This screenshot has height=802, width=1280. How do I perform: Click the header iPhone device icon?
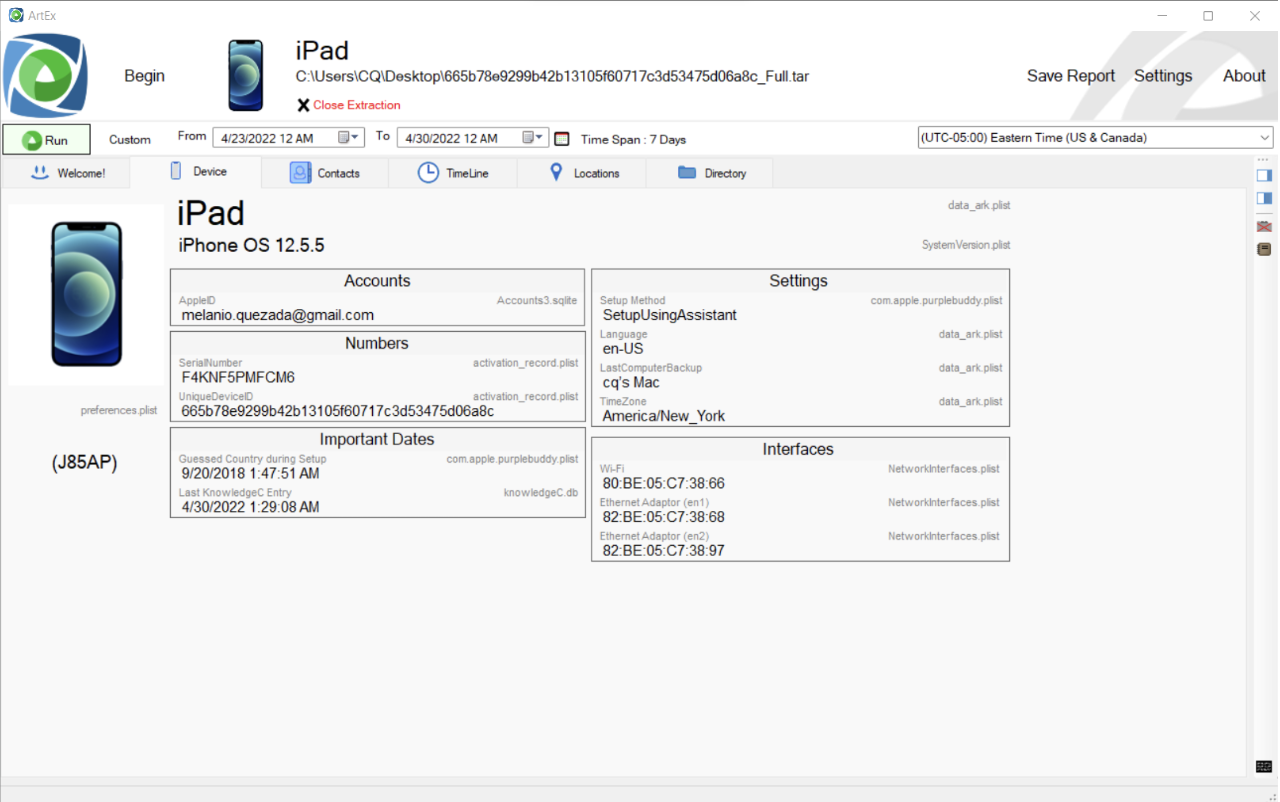point(245,76)
